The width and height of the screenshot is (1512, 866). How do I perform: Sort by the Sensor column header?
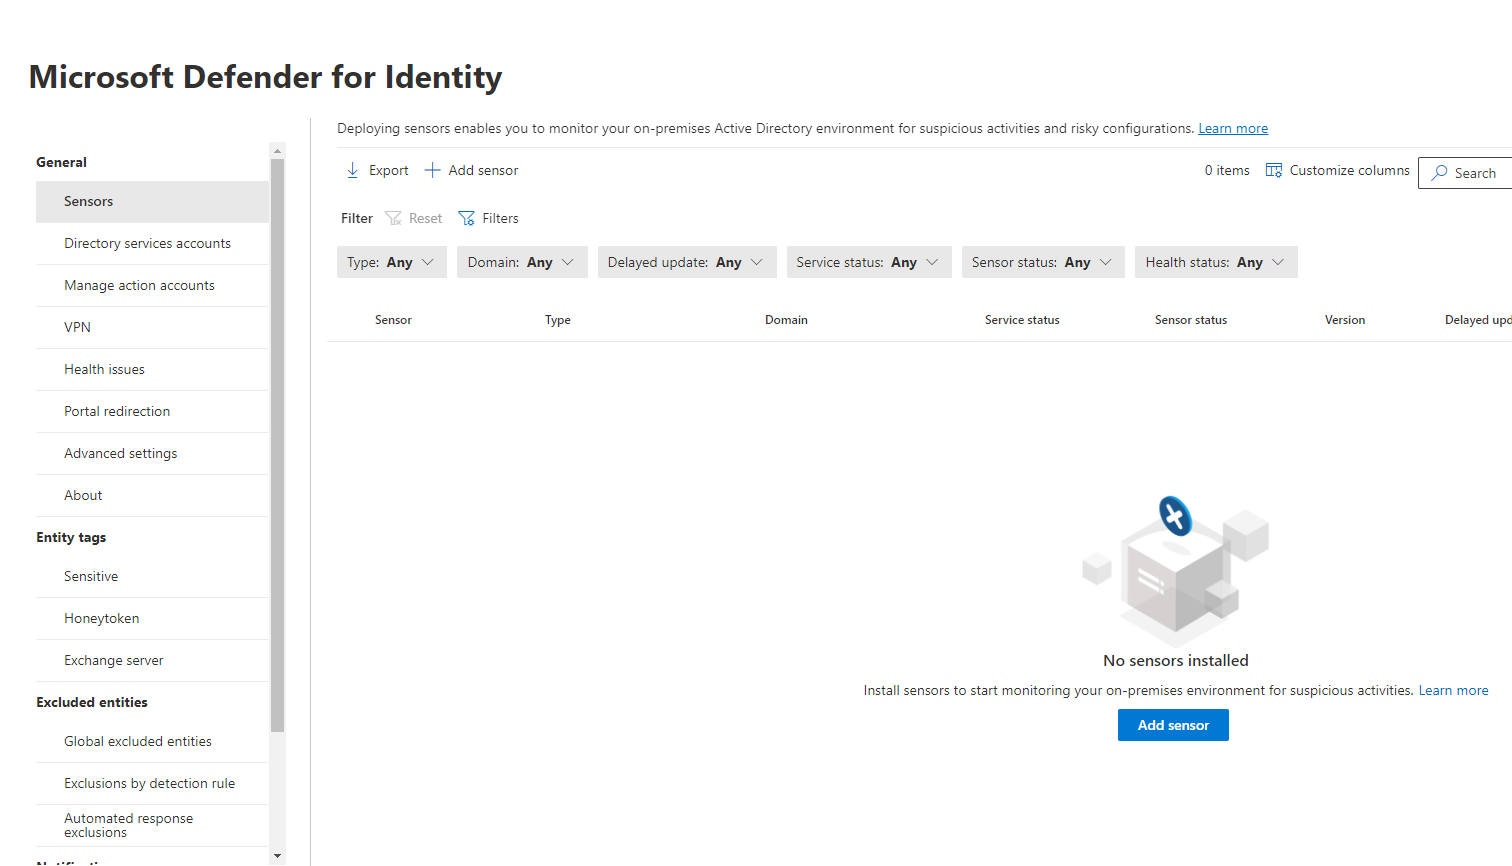tap(393, 320)
